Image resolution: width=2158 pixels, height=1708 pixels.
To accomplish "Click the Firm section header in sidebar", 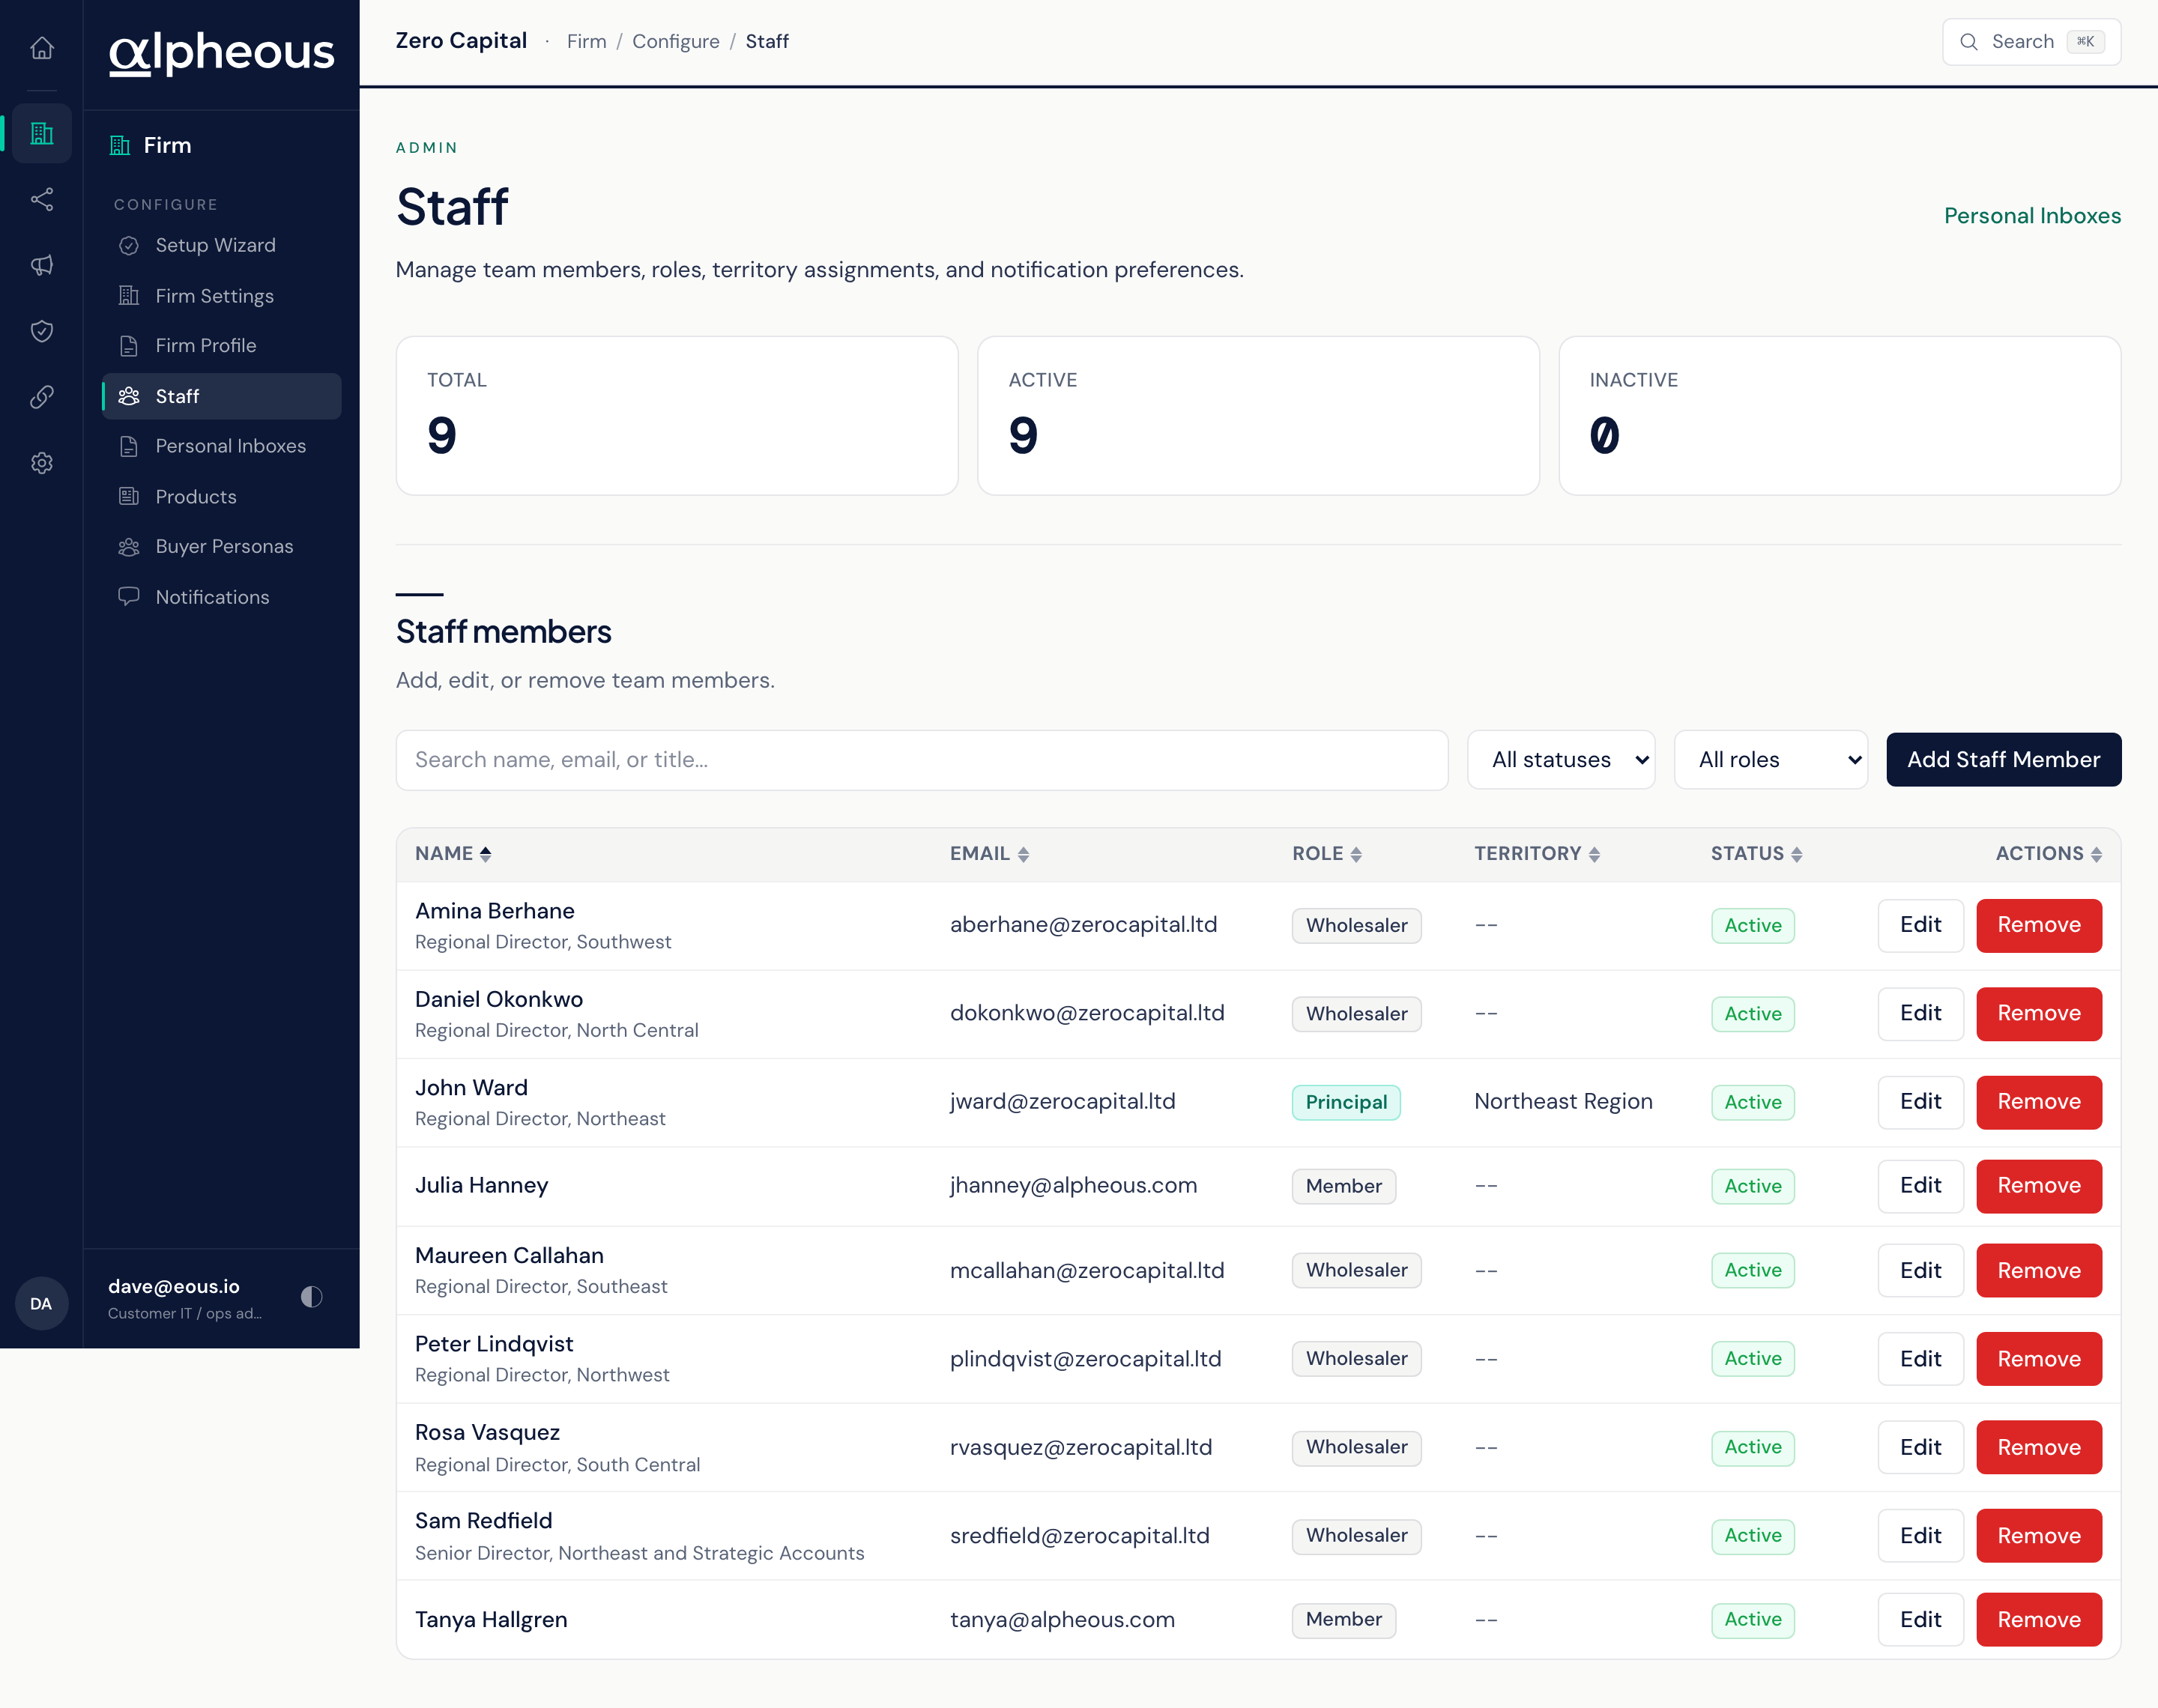I will click(x=150, y=146).
